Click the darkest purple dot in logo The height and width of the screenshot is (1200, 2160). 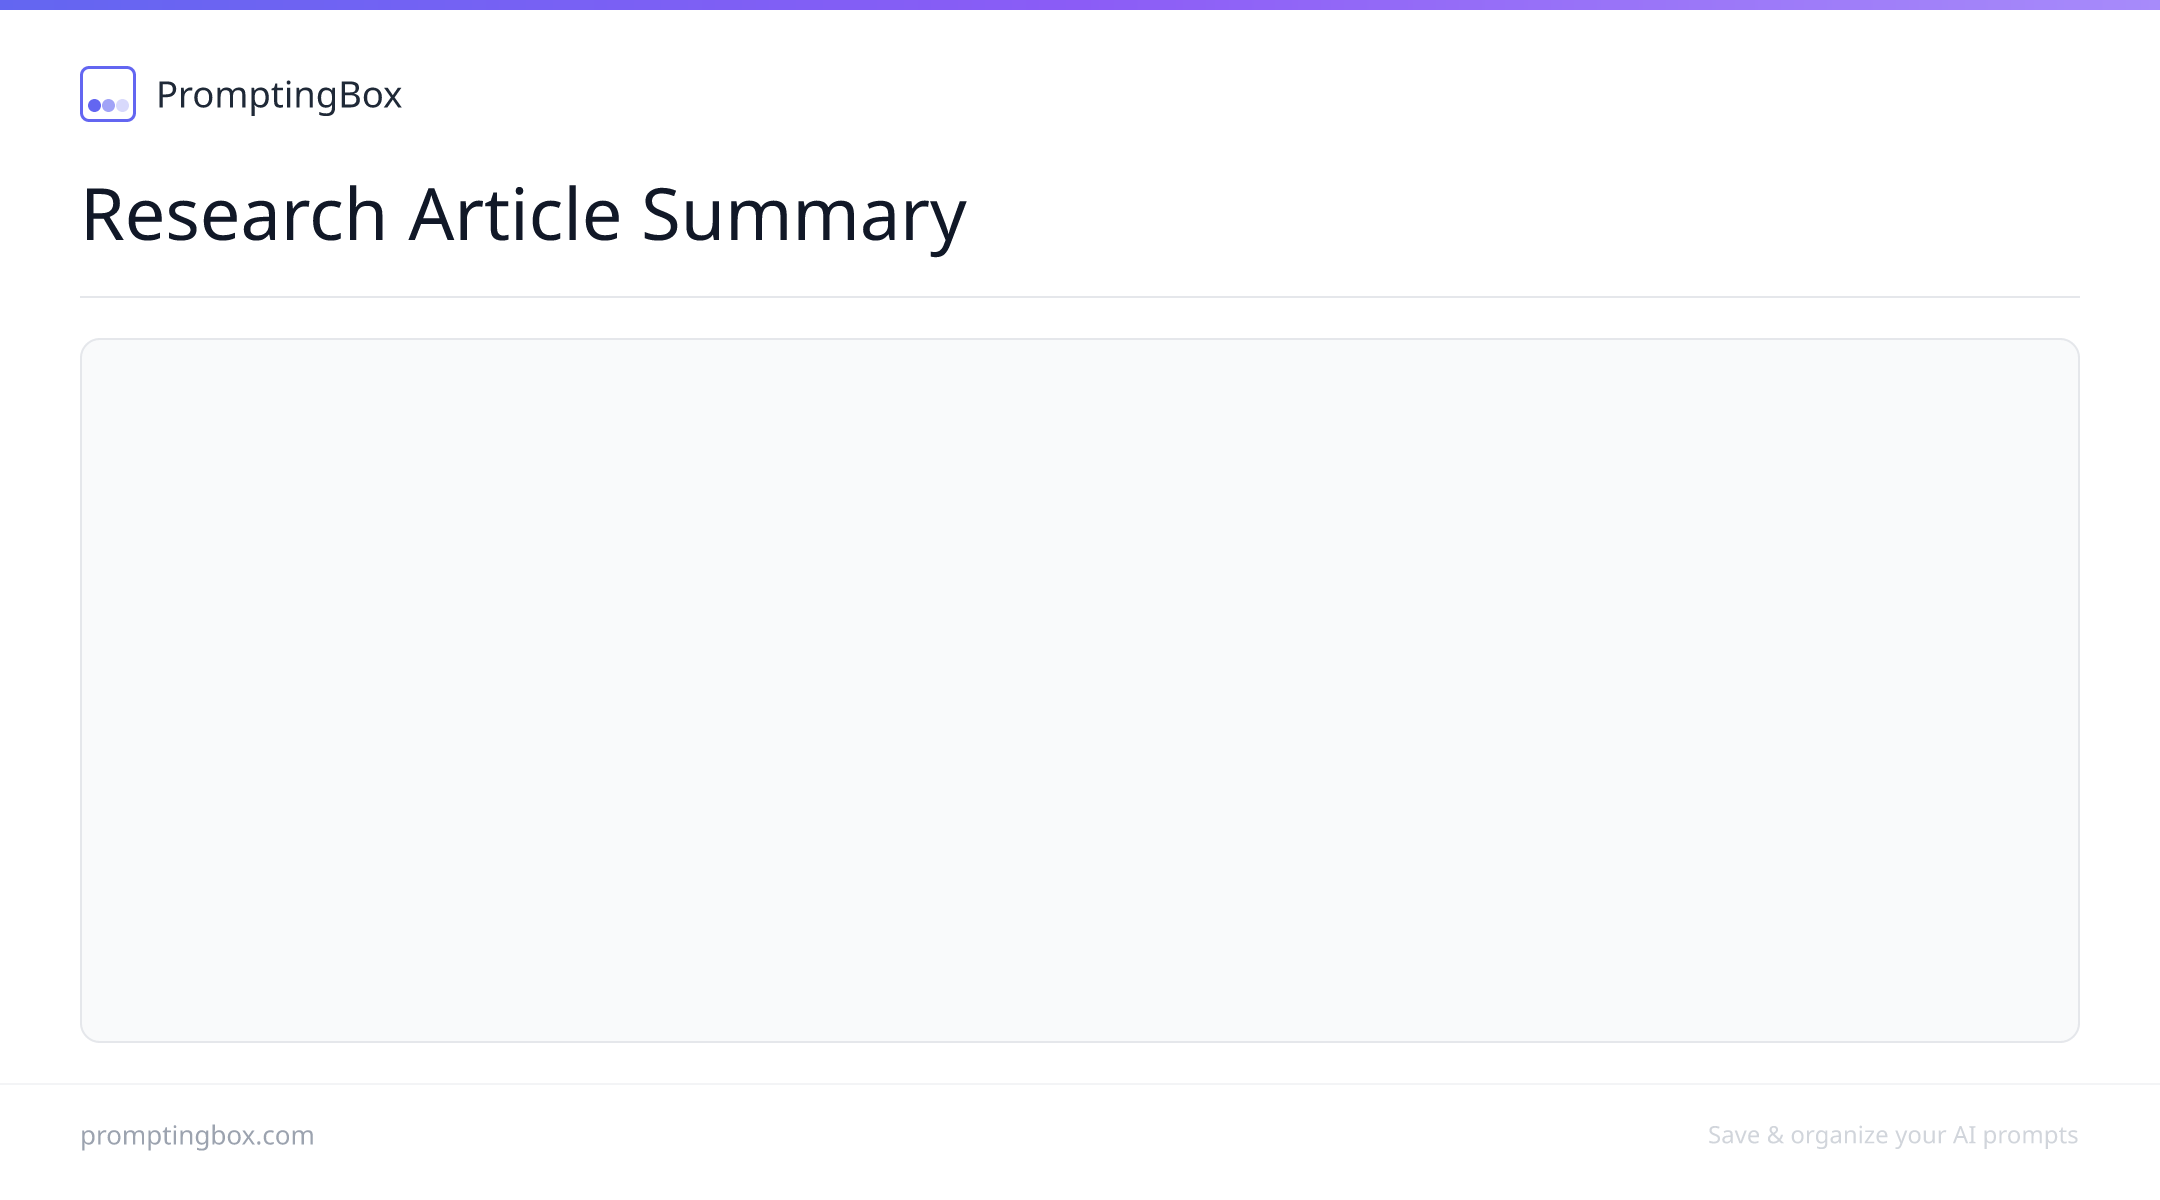coord(94,105)
